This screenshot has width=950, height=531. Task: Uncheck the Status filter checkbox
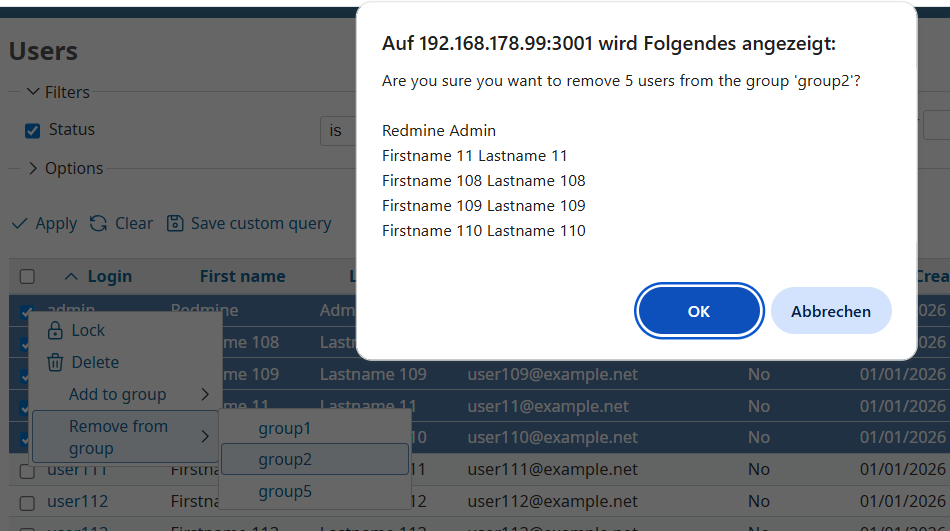[x=32, y=130]
